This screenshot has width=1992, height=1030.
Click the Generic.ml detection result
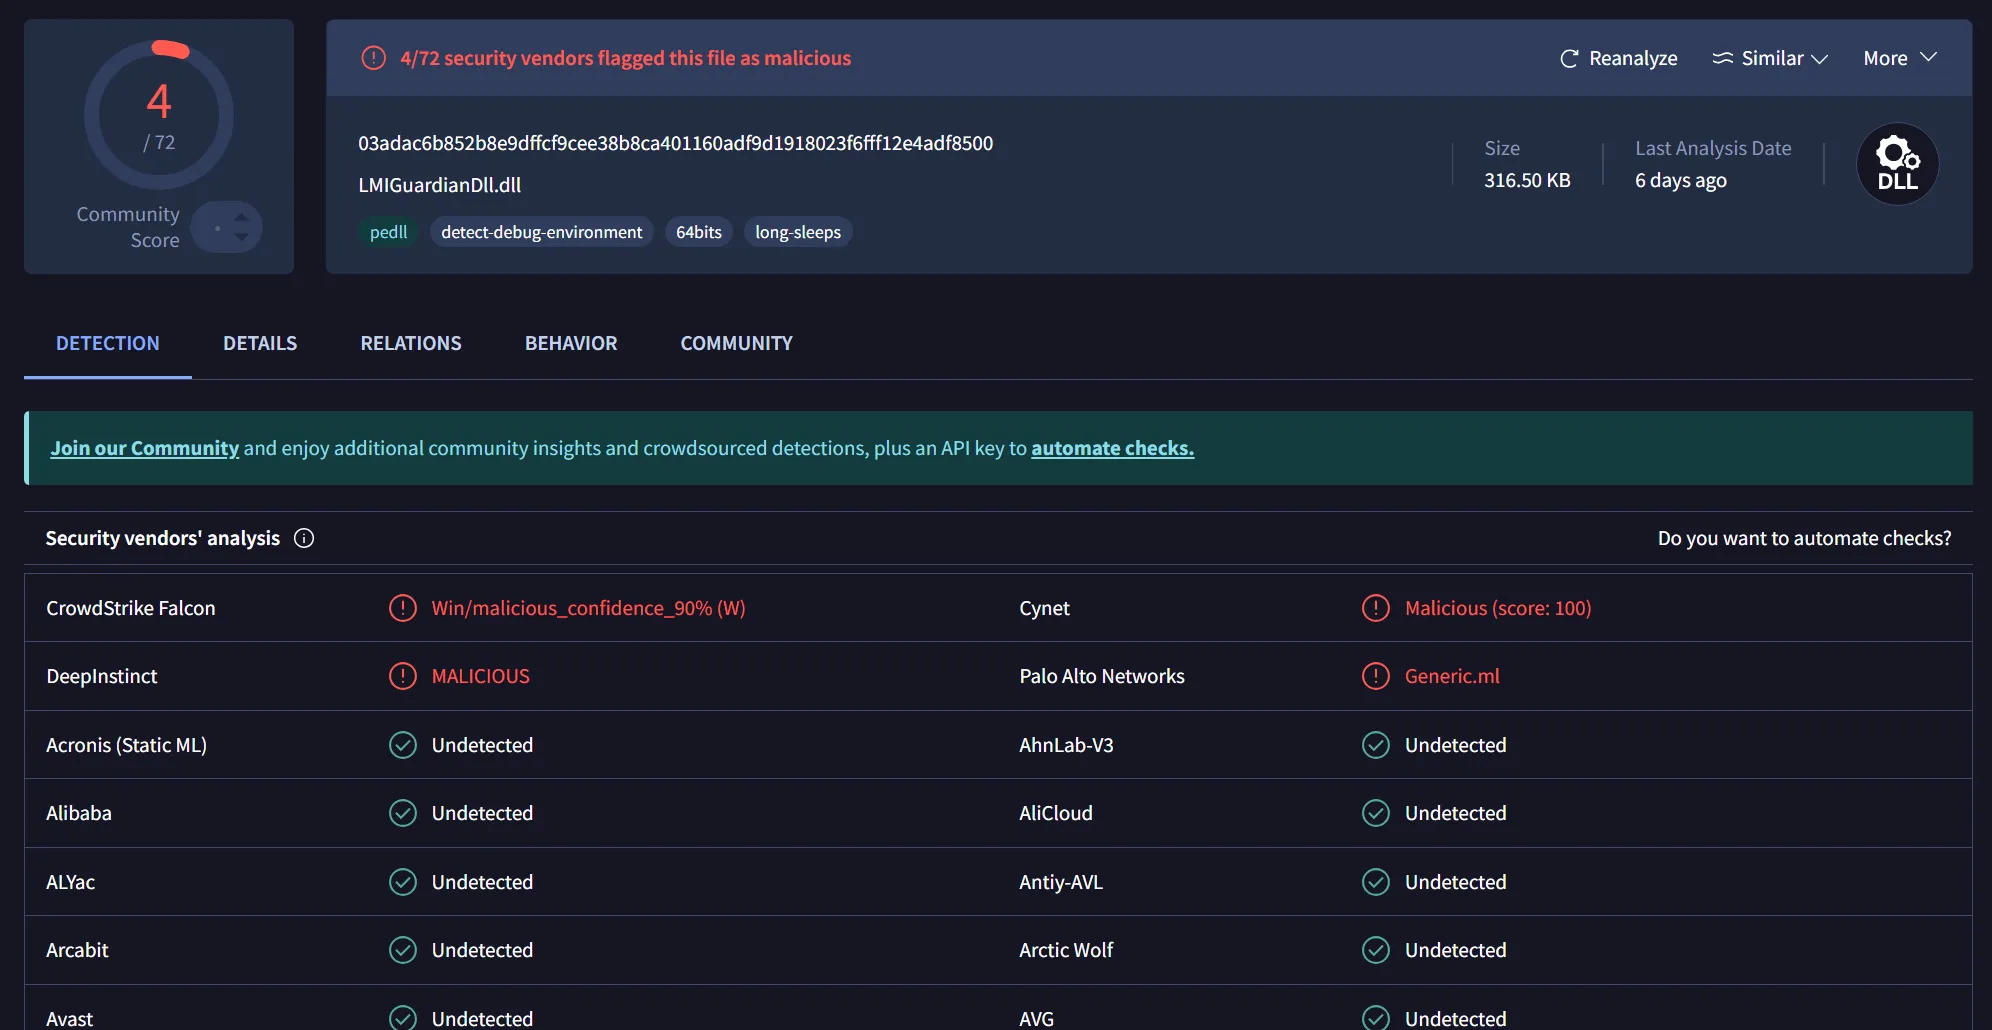pyautogui.click(x=1452, y=676)
